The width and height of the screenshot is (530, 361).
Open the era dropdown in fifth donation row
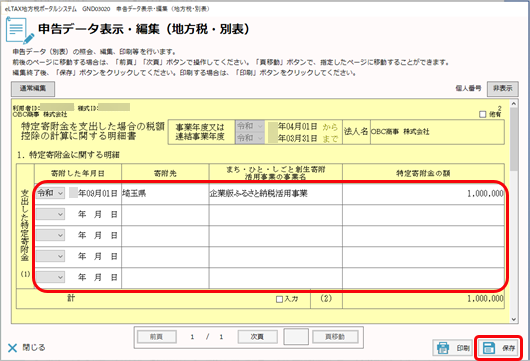click(x=50, y=278)
